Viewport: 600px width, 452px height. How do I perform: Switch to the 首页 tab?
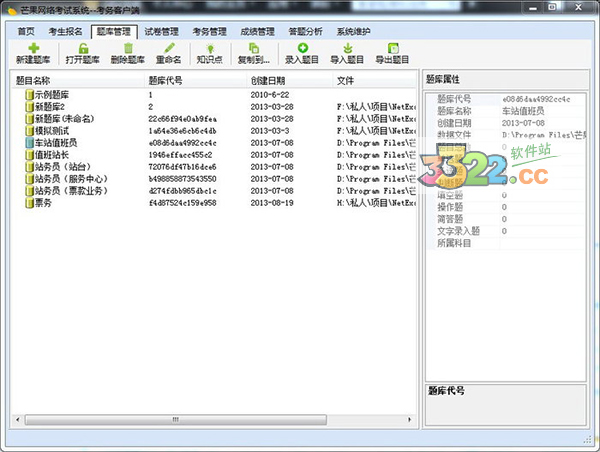pyautogui.click(x=26, y=31)
